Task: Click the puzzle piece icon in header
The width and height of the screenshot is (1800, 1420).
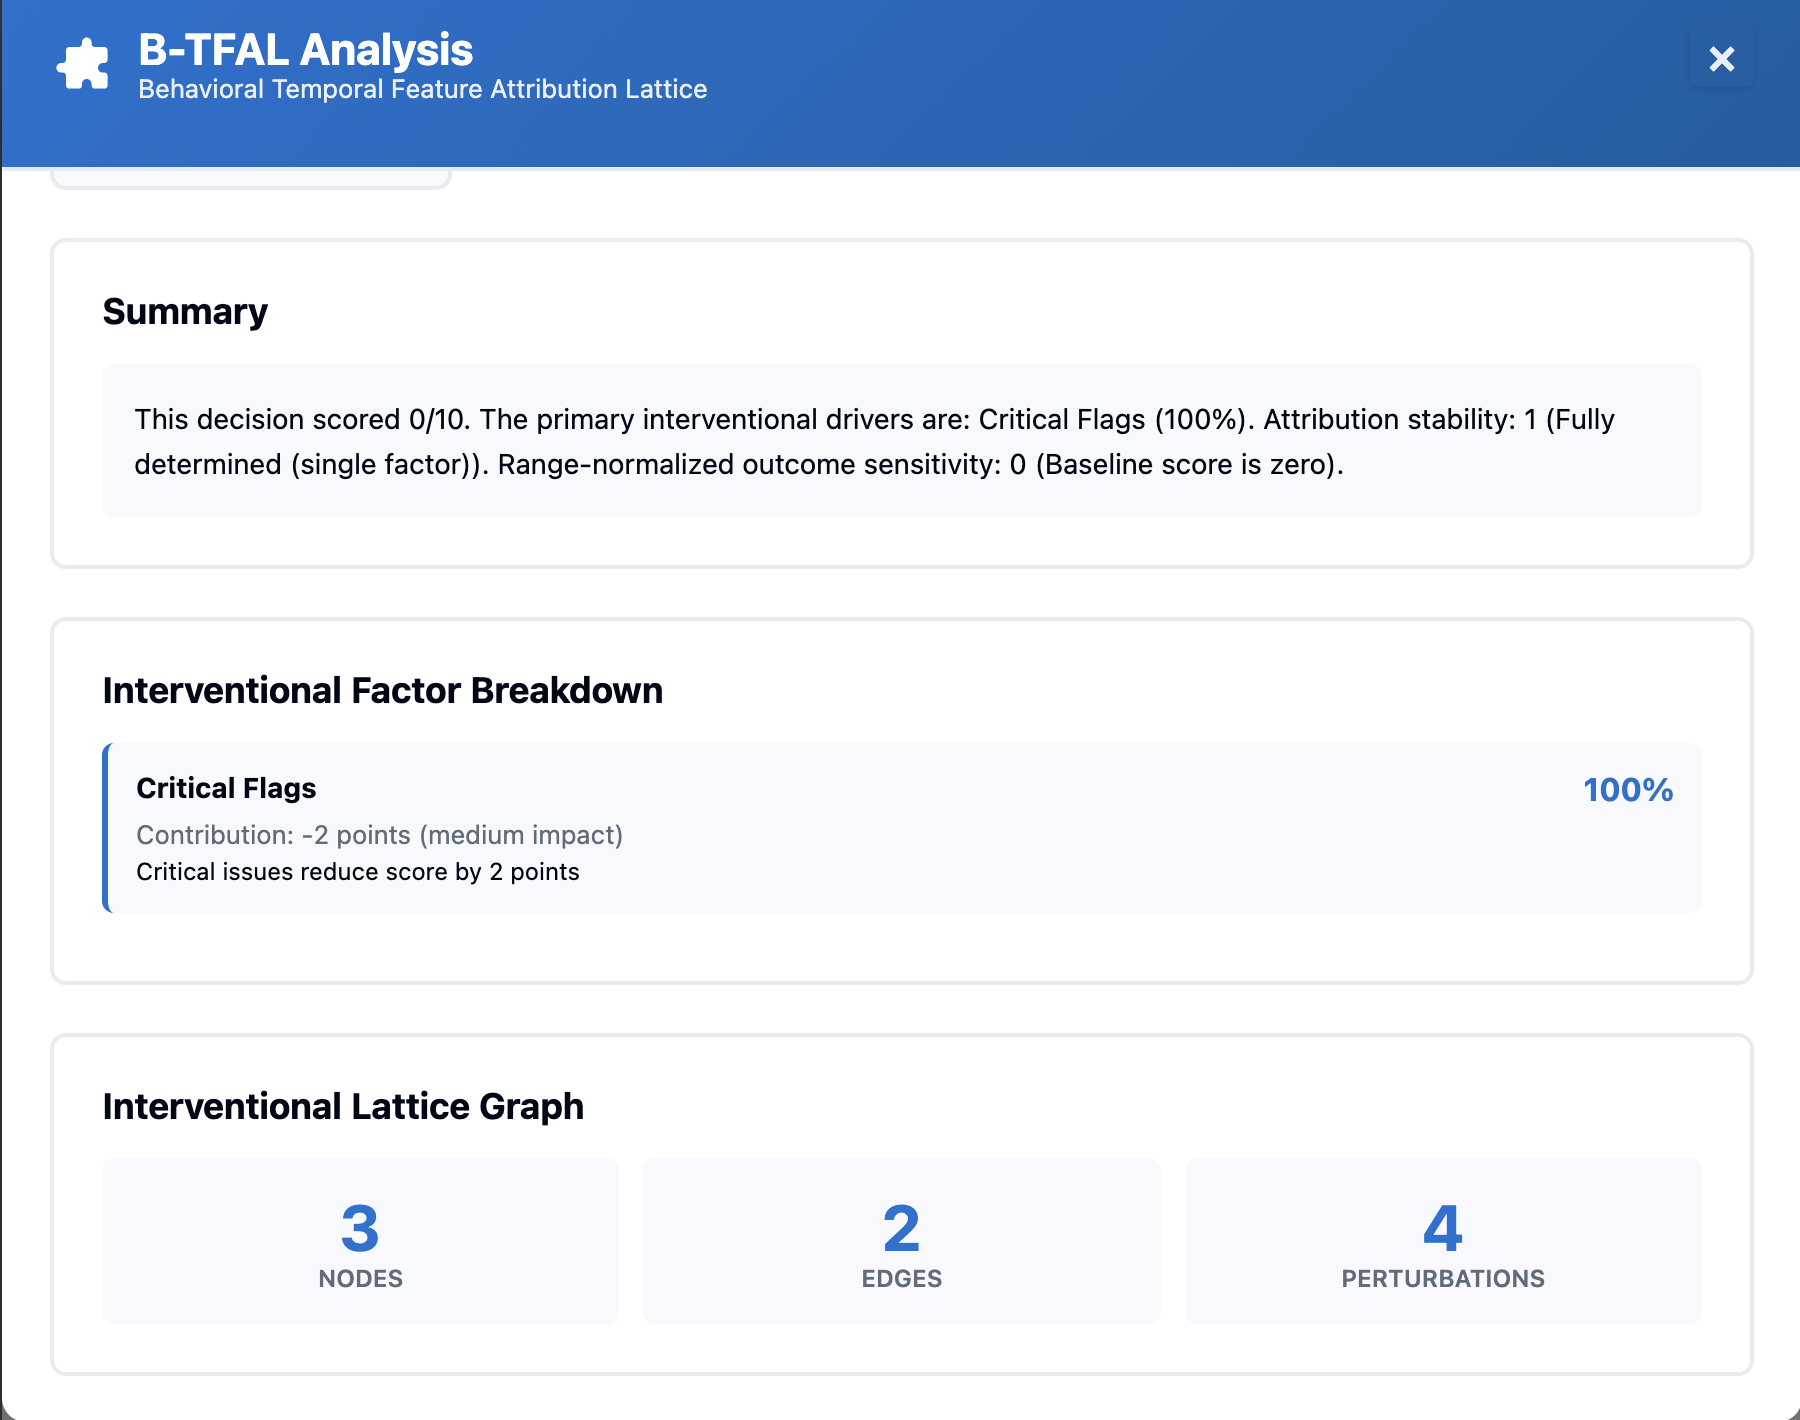Action: click(83, 66)
